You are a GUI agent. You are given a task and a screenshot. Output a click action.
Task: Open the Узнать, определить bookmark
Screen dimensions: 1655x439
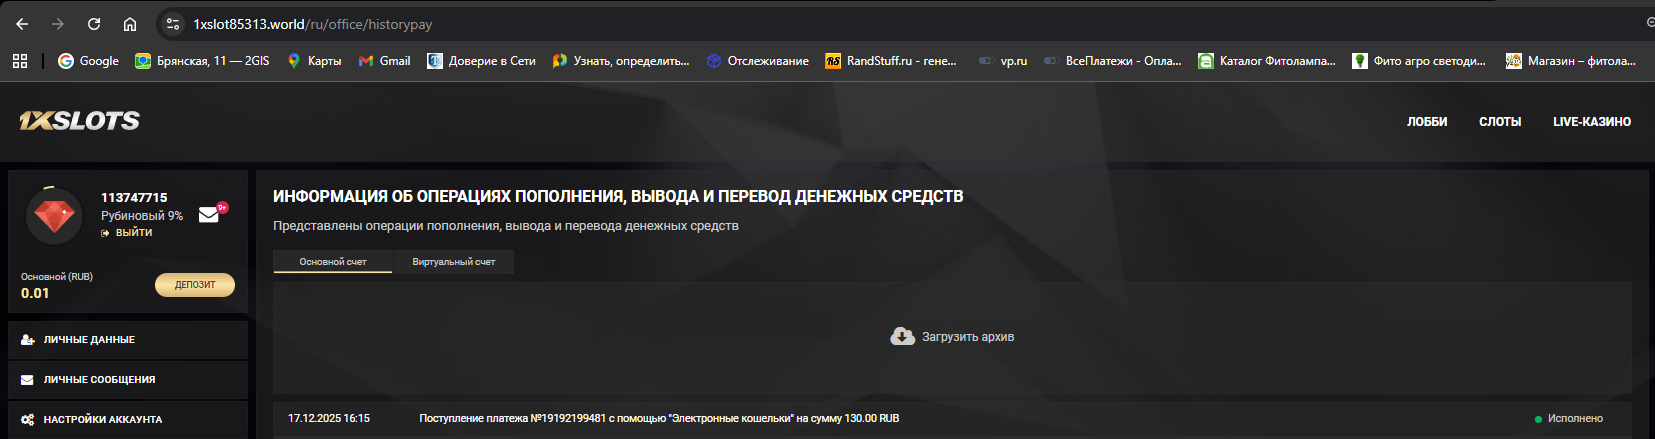(621, 61)
